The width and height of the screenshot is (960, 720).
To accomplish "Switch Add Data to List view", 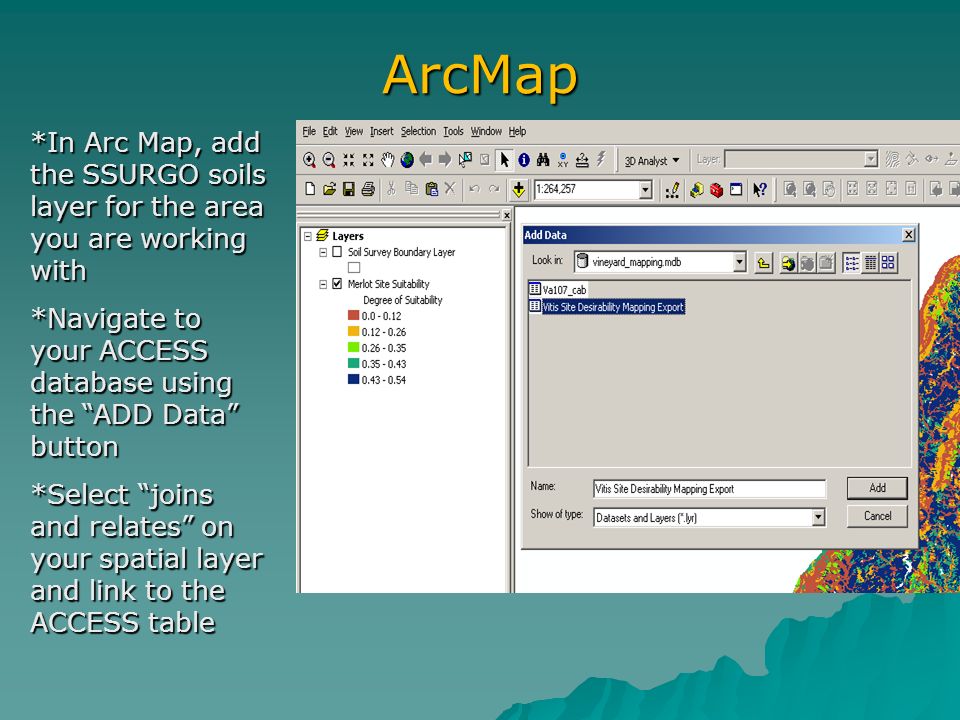I will (x=851, y=263).
